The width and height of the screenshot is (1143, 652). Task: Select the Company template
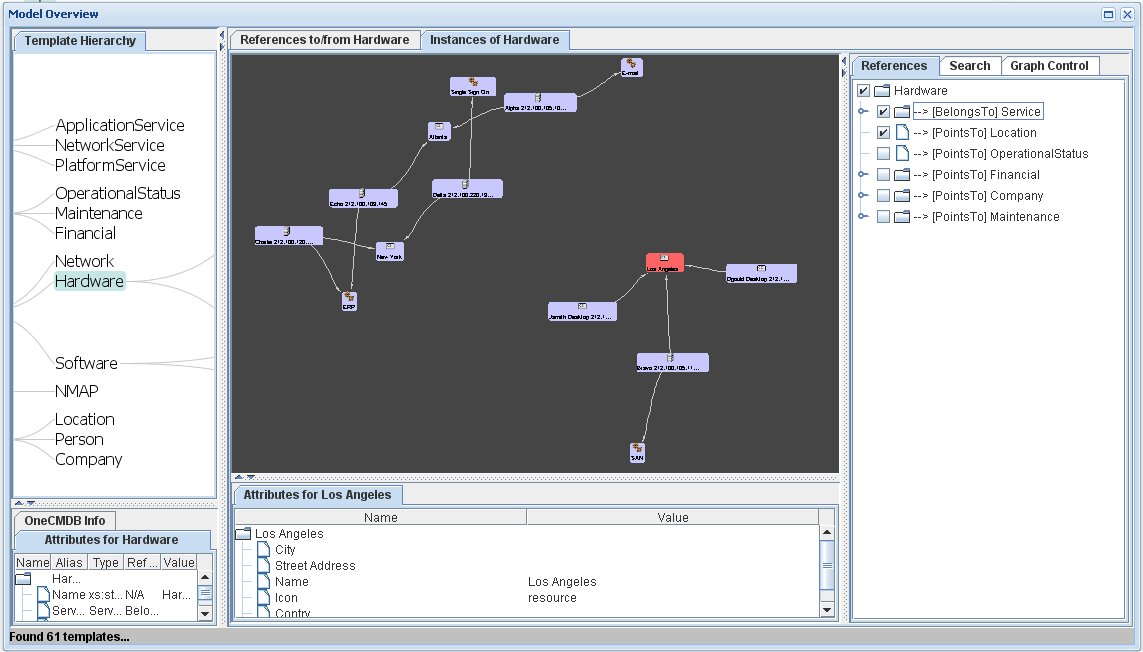(x=88, y=459)
